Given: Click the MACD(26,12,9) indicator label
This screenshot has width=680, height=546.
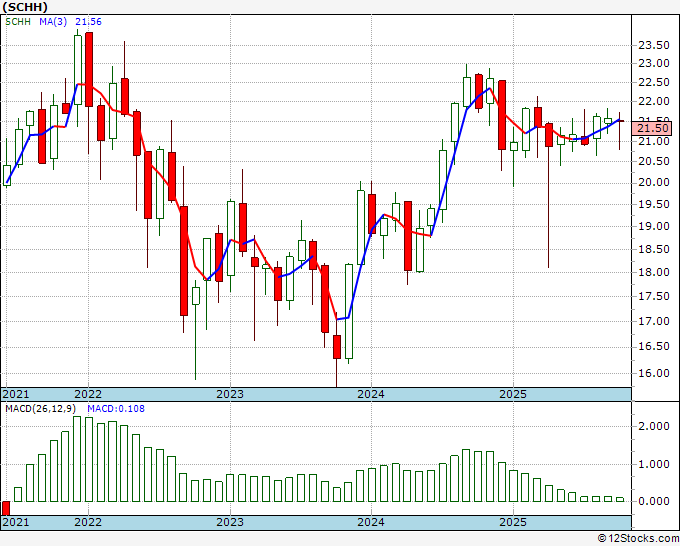Looking at the screenshot, I should coord(40,409).
